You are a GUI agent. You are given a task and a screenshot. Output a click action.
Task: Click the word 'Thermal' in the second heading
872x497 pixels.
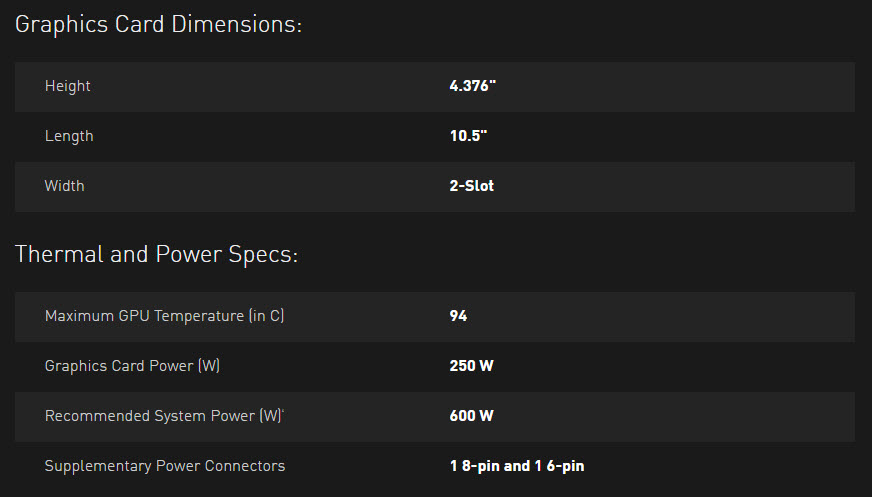(59, 255)
